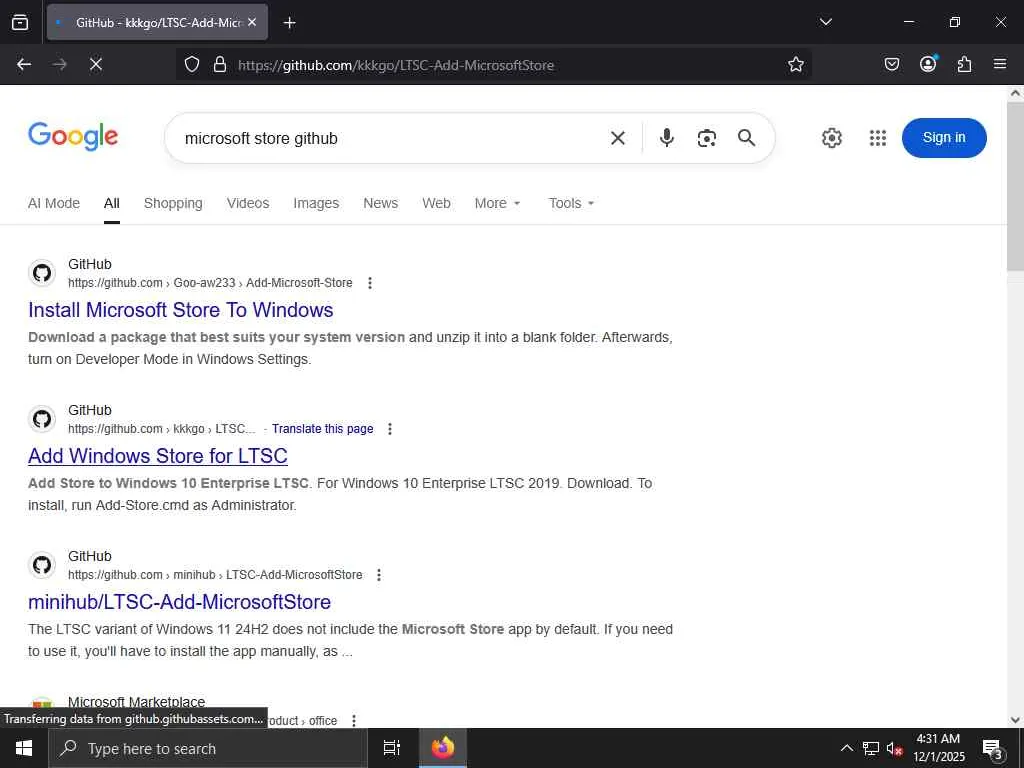The image size is (1024, 768).
Task: Click Microsoft Marketplace result site name
Action: pyautogui.click(x=136, y=702)
